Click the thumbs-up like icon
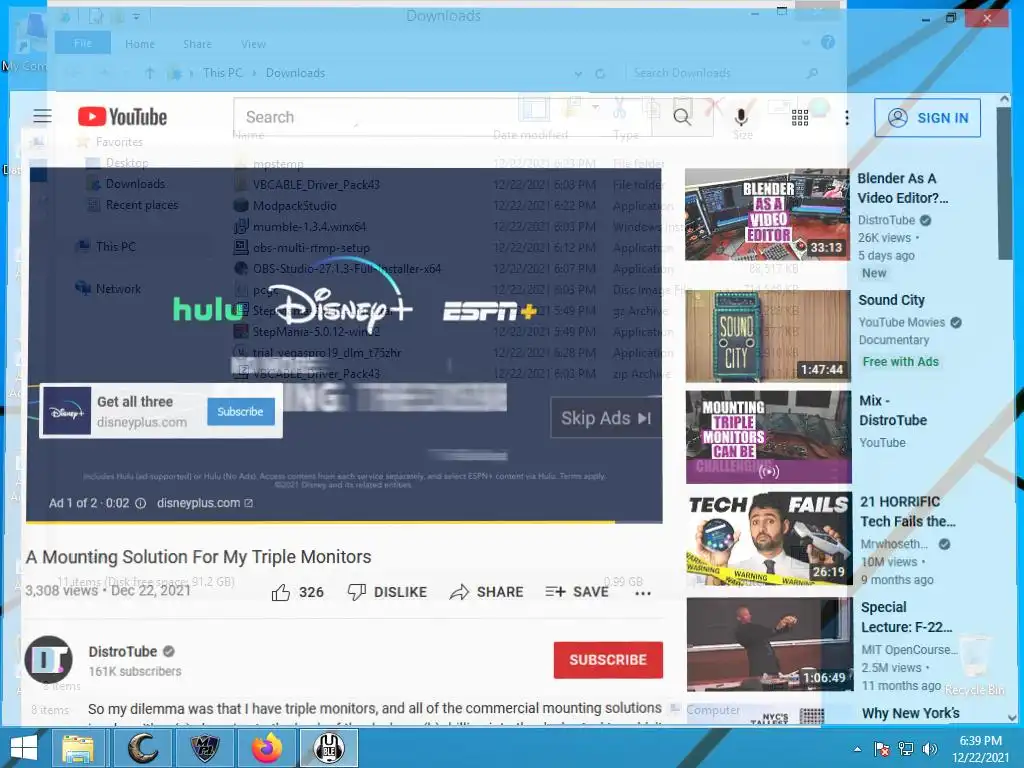Image resolution: width=1024 pixels, height=768 pixels. point(281,592)
